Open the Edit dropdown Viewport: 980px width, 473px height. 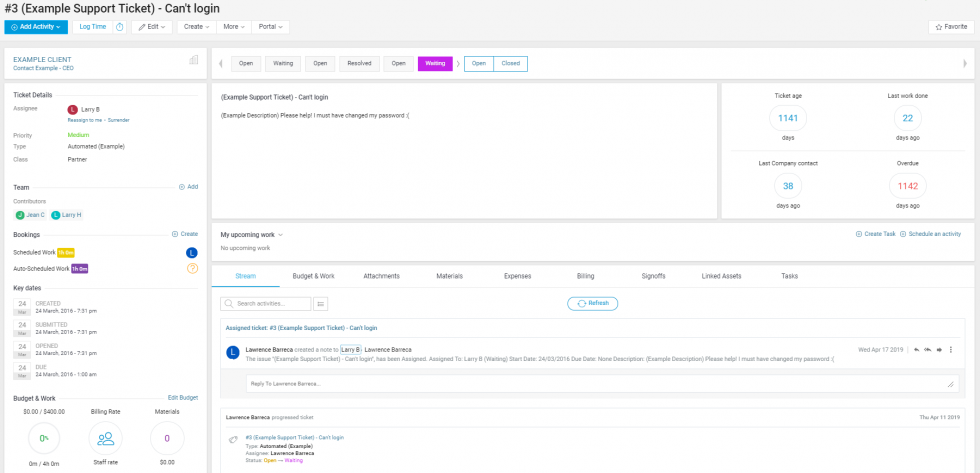click(x=152, y=27)
